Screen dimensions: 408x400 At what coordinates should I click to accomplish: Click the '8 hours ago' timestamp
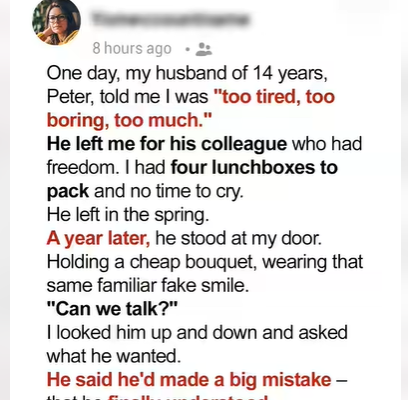(132, 49)
